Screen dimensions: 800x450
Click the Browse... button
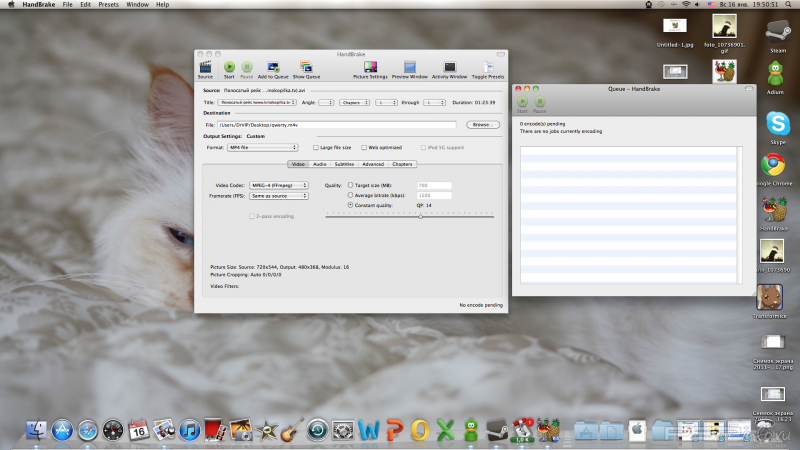click(482, 125)
